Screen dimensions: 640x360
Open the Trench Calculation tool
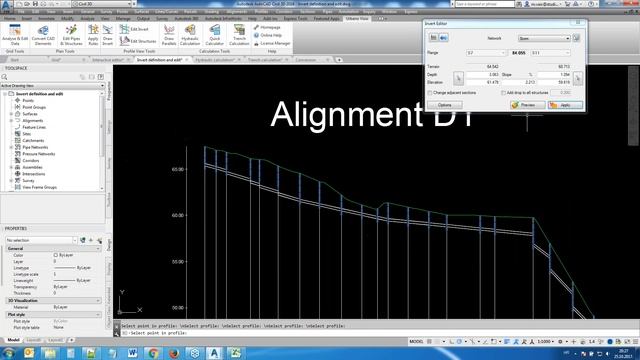pyautogui.click(x=239, y=35)
